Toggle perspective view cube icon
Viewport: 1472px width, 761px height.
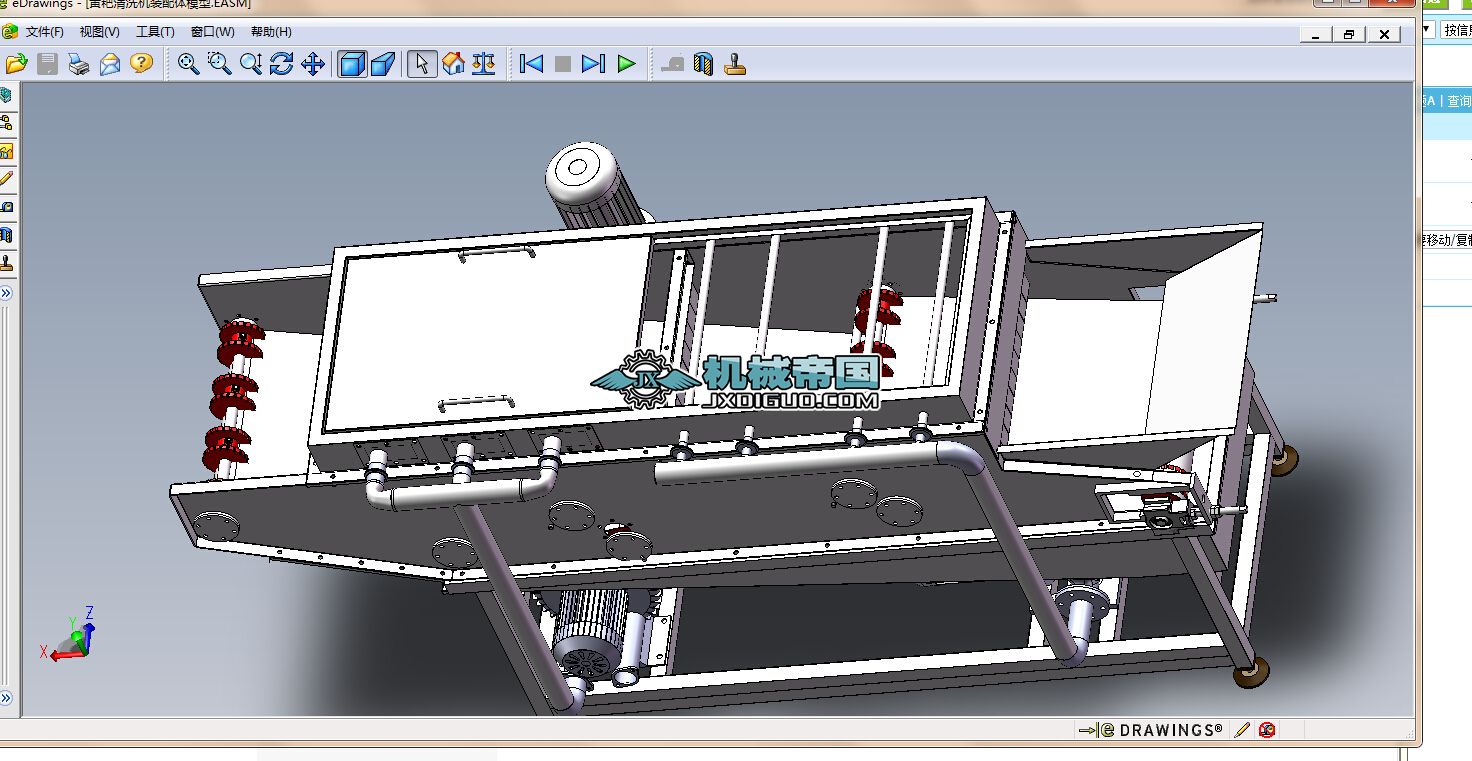click(383, 64)
